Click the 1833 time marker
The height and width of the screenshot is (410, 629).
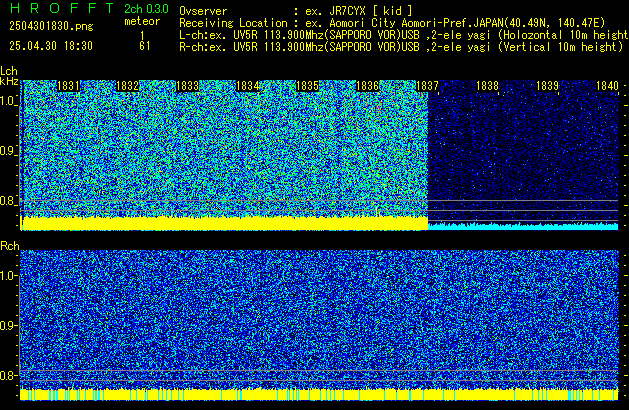point(188,86)
